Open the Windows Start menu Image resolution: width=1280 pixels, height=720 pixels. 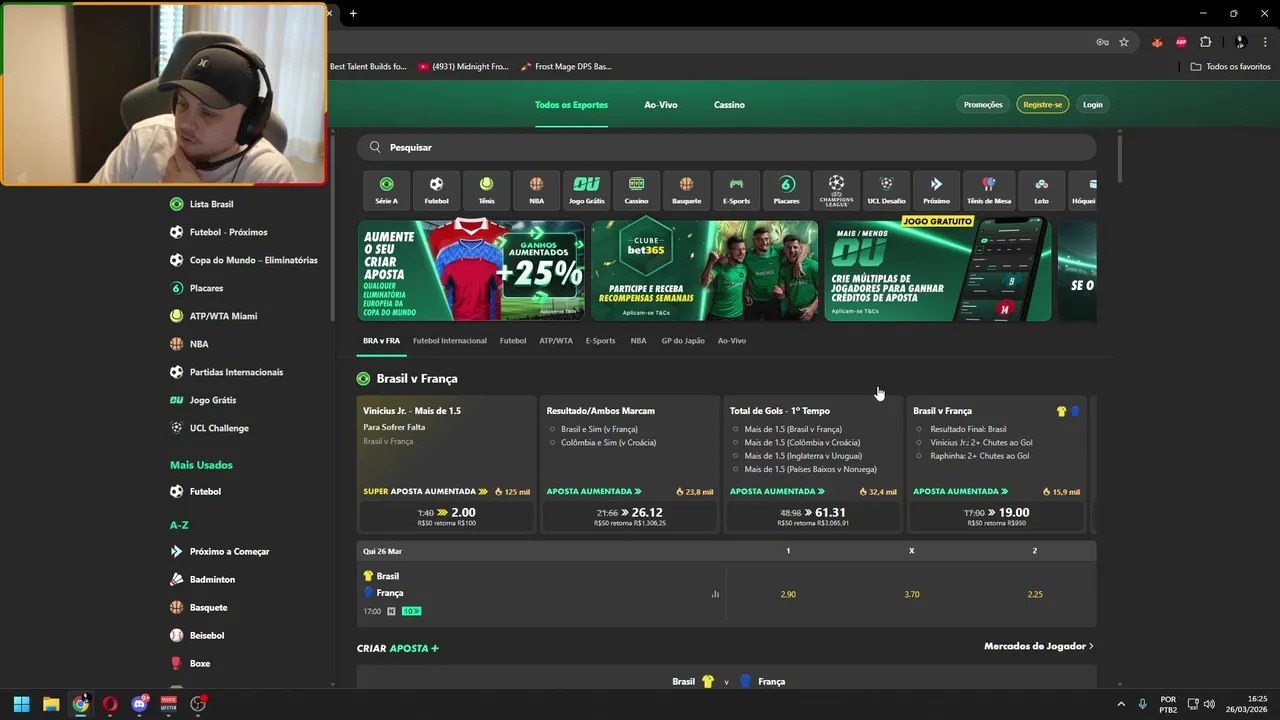[21, 704]
